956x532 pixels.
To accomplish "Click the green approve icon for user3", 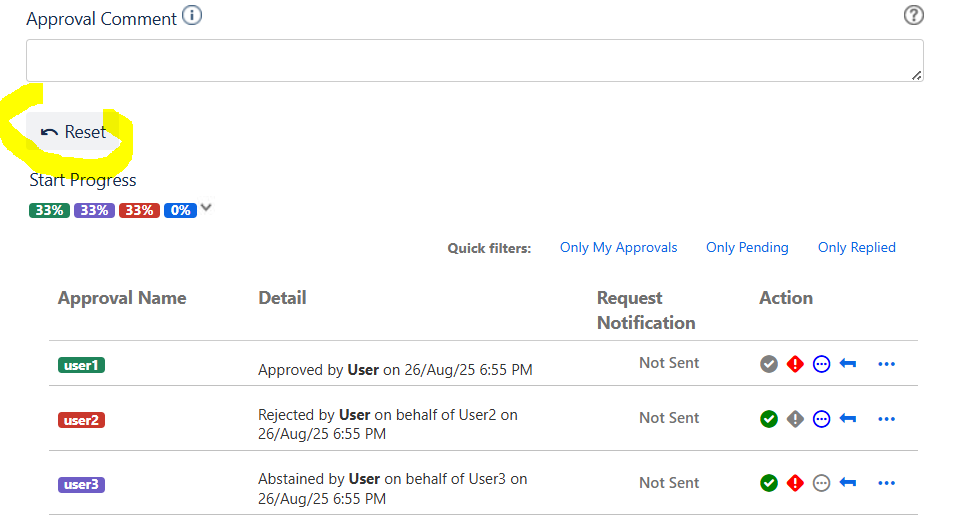I will pos(769,483).
